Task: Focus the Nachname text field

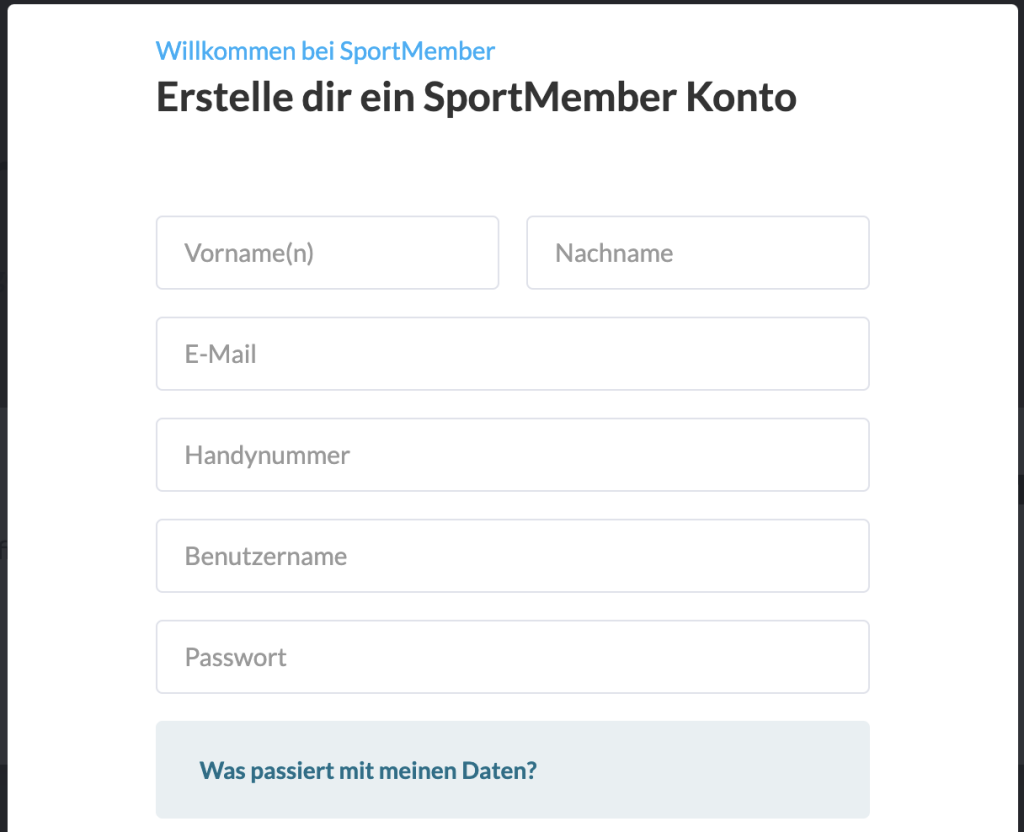Action: 697,253
